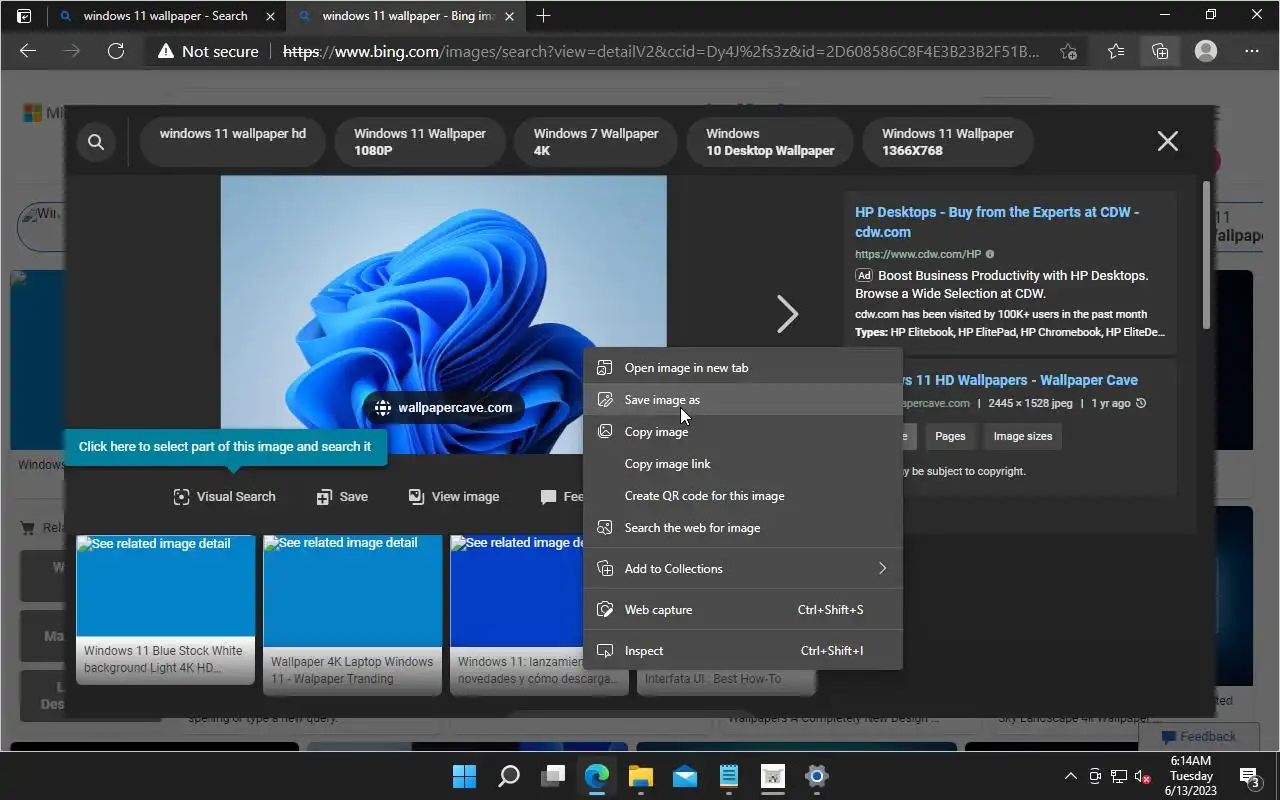
Task: Open the Windows Start menu
Action: (464, 776)
